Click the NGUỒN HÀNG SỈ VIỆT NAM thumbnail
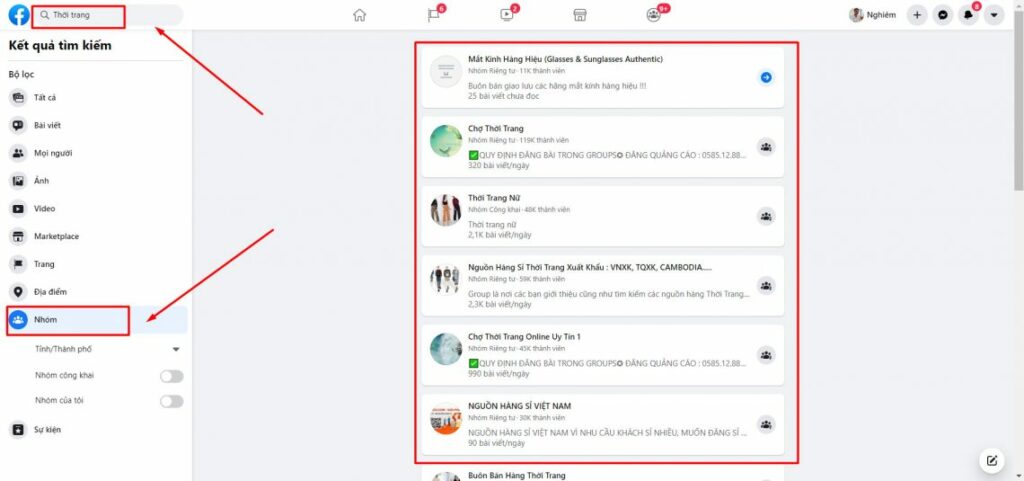Screen dimensions: 1024x481 pyautogui.click(x=445, y=423)
